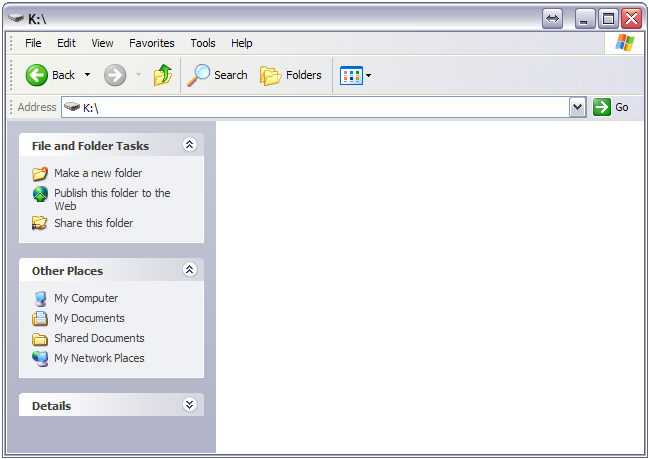Open My Network Places link
Screen dimensions: 649x459
(99, 358)
